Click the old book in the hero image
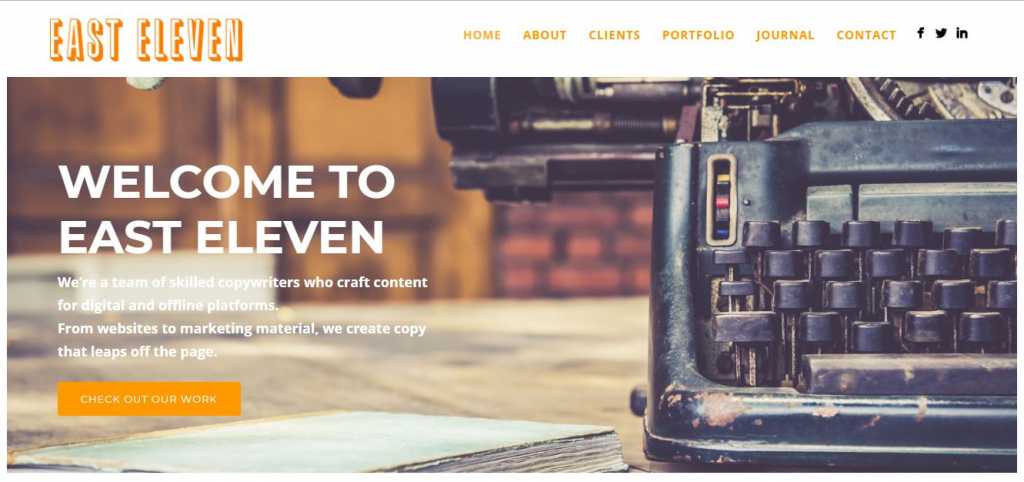1024x482 pixels. click(x=320, y=442)
